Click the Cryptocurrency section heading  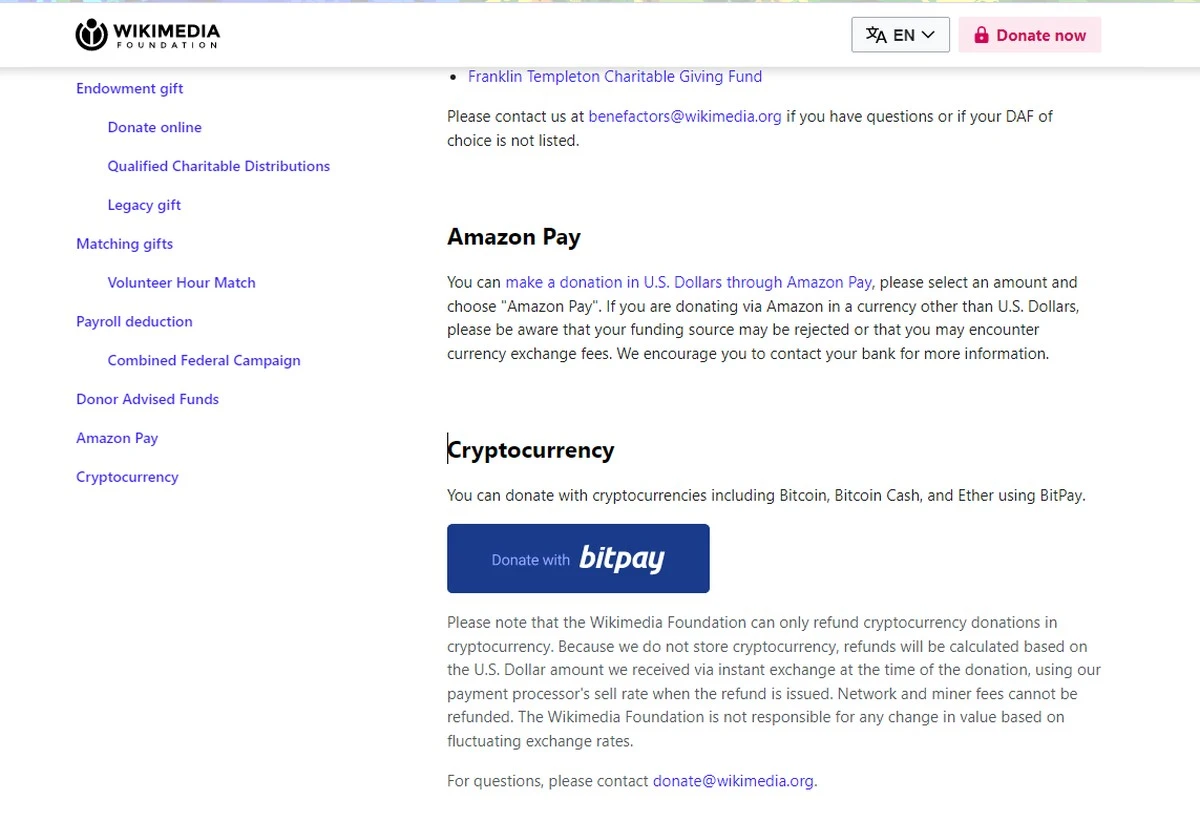tap(531, 450)
